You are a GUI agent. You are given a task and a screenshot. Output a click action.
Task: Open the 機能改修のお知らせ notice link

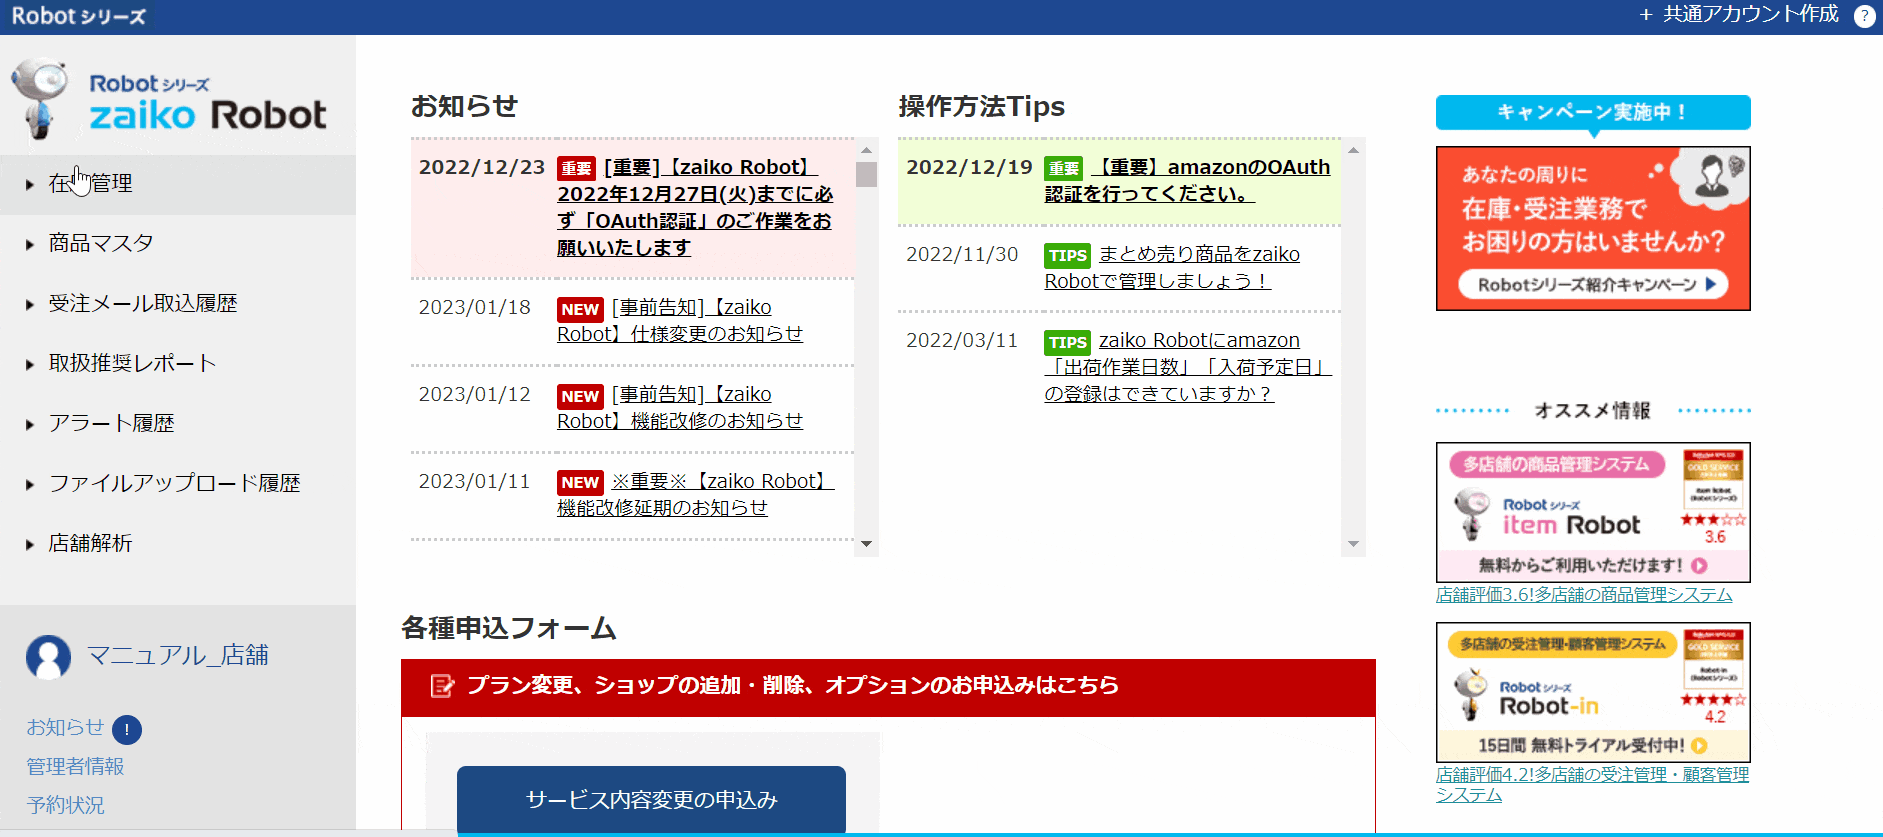[680, 408]
